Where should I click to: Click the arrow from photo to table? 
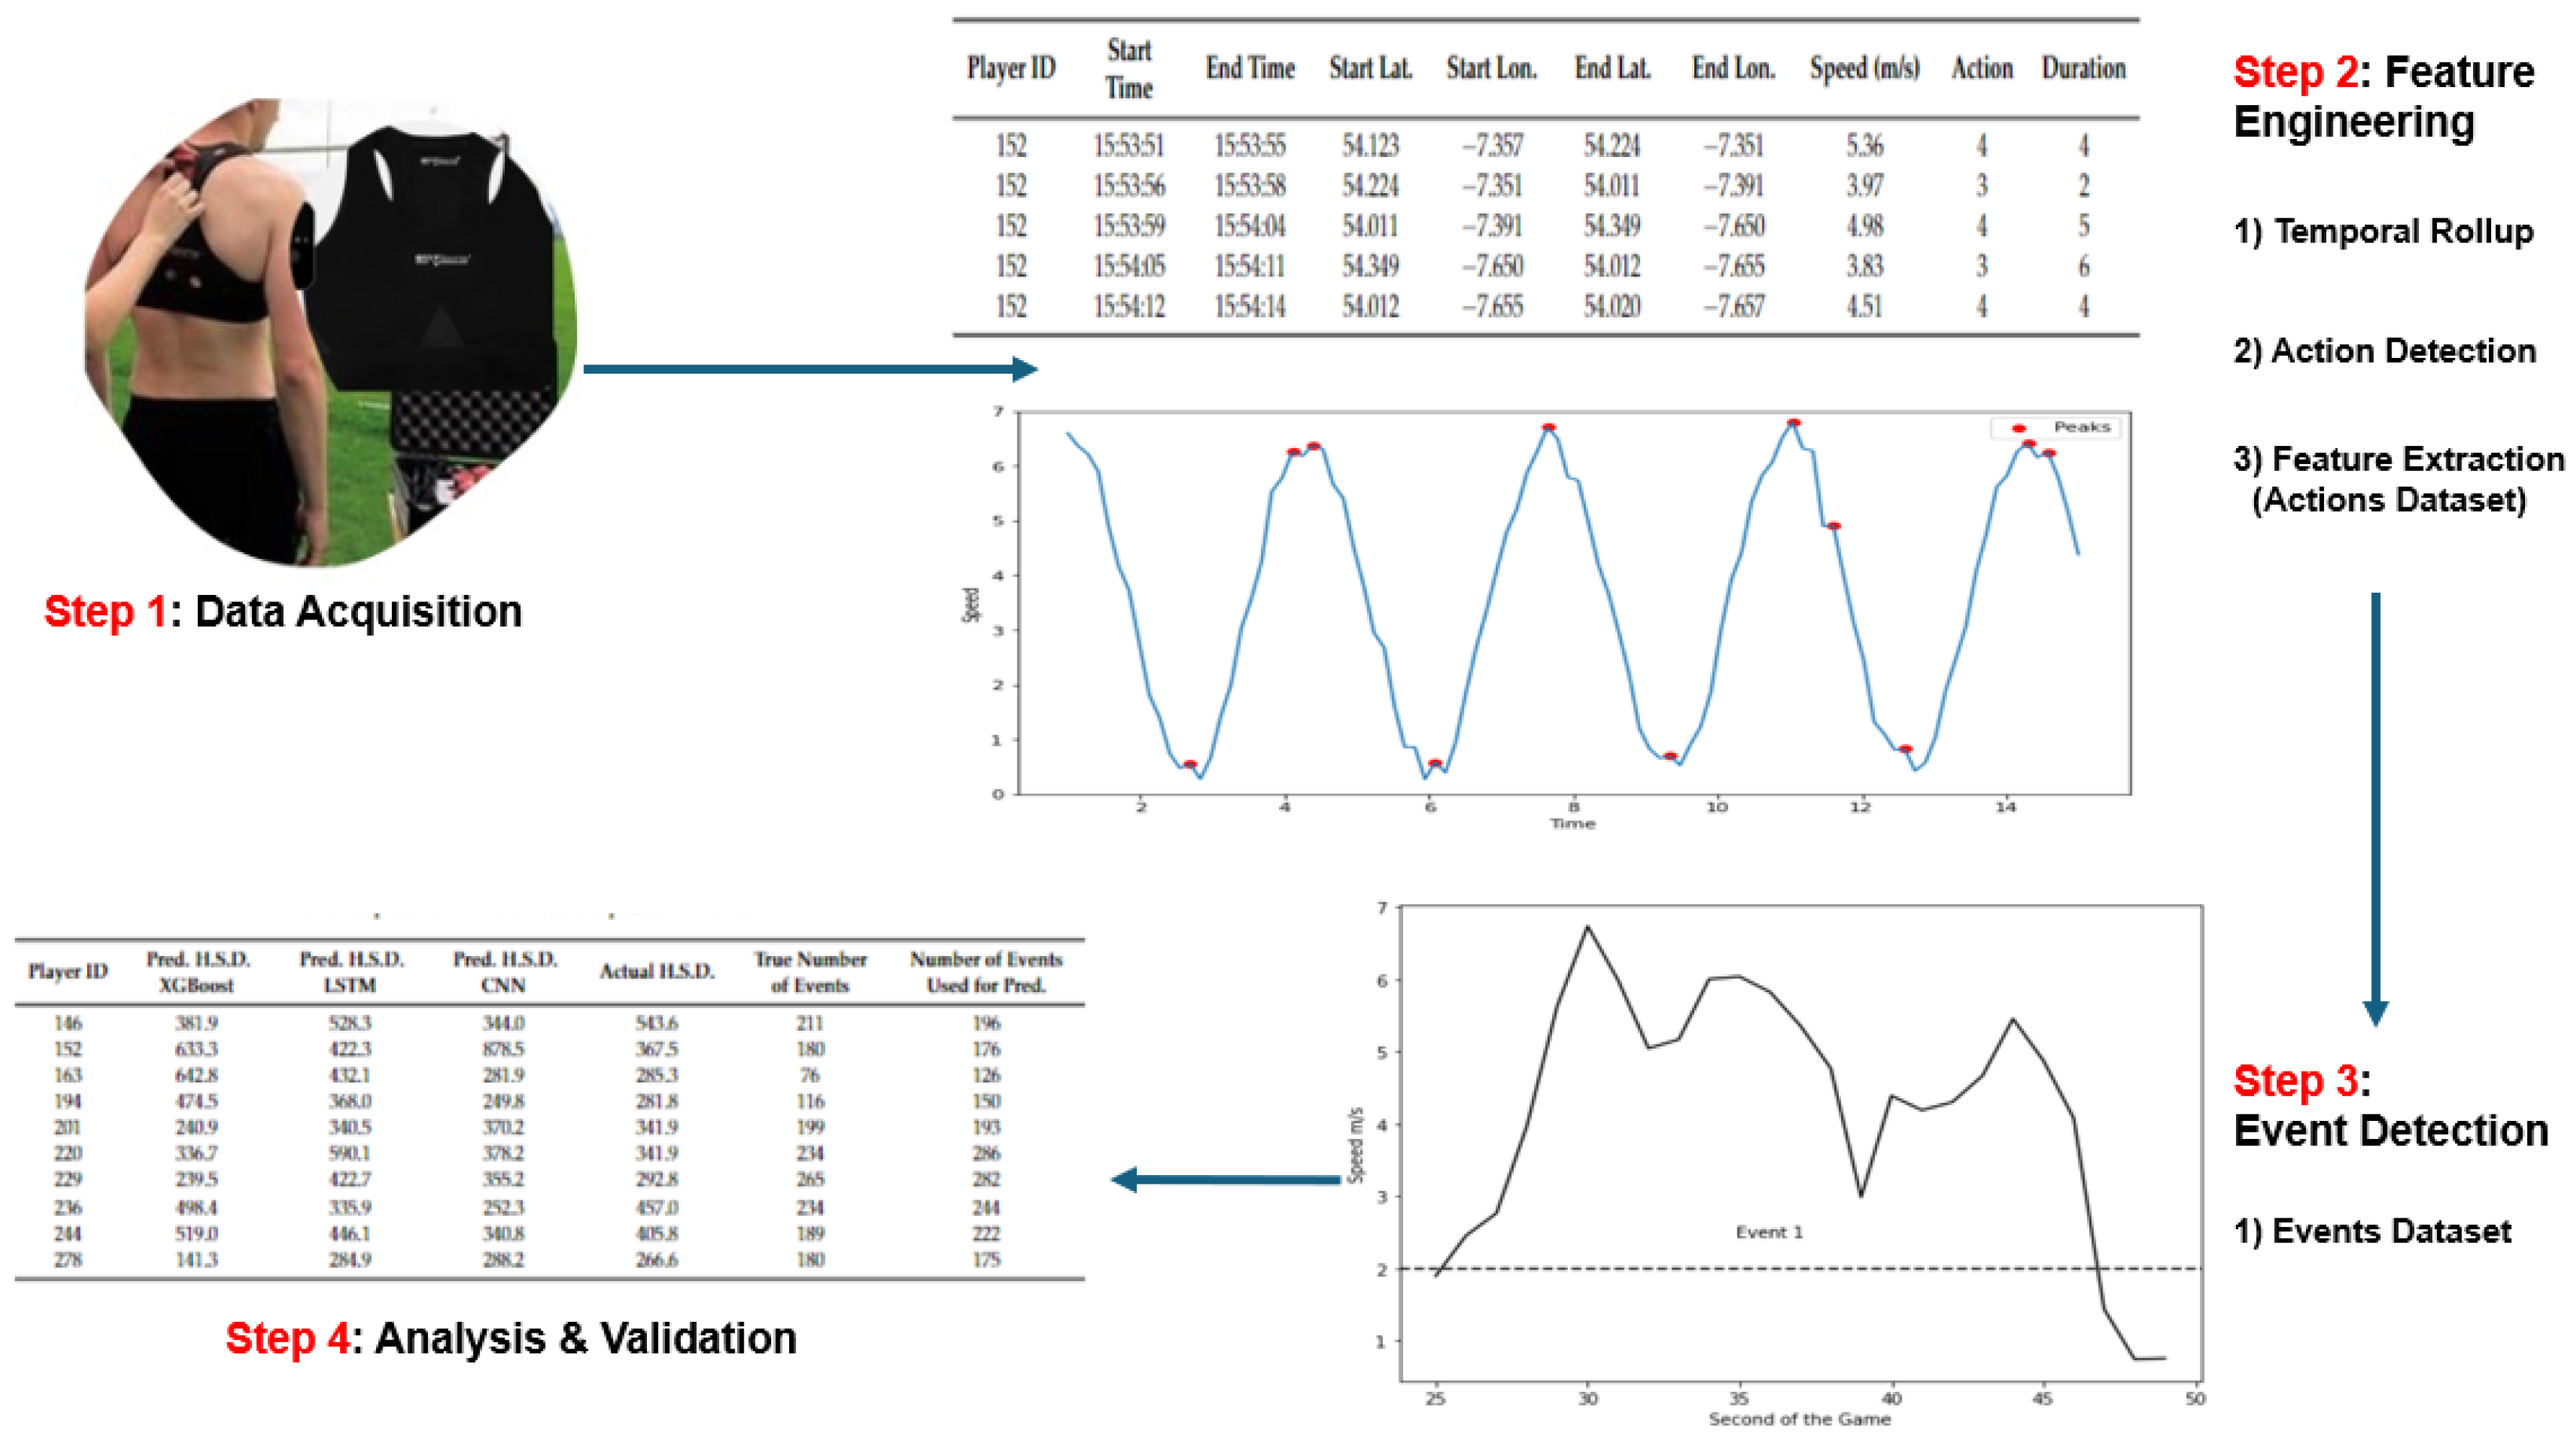tap(810, 369)
